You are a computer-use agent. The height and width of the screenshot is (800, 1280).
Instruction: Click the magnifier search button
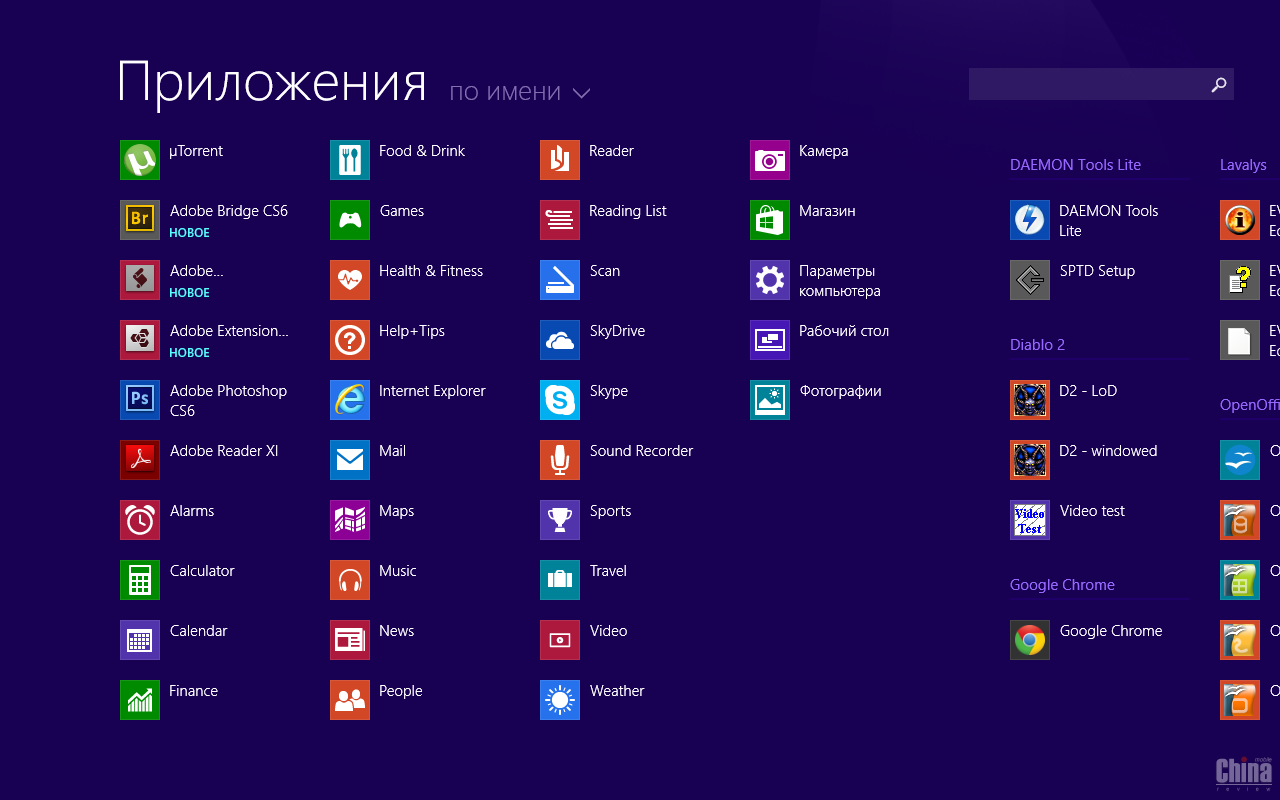pos(1218,85)
